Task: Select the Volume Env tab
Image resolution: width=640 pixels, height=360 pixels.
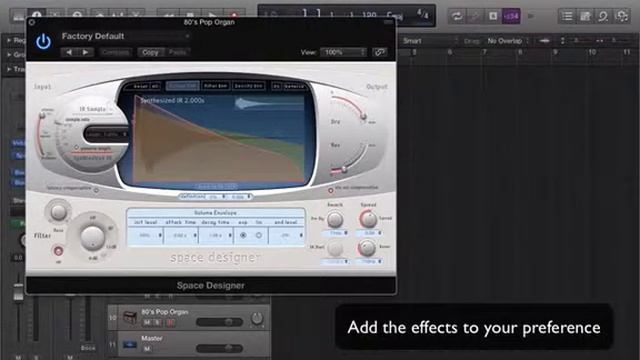Action: 182,86
